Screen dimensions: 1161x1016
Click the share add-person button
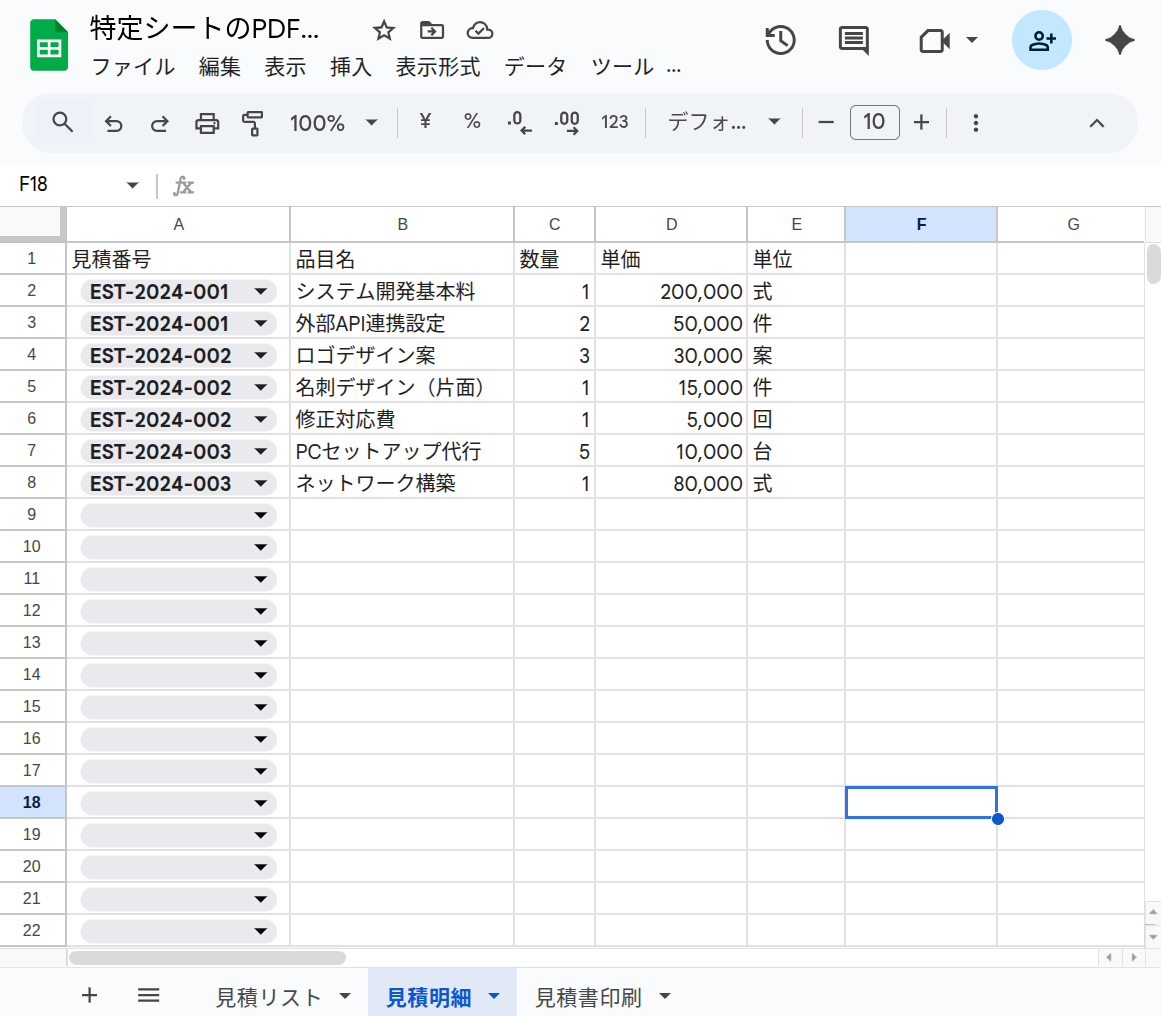pyautogui.click(x=1042, y=40)
